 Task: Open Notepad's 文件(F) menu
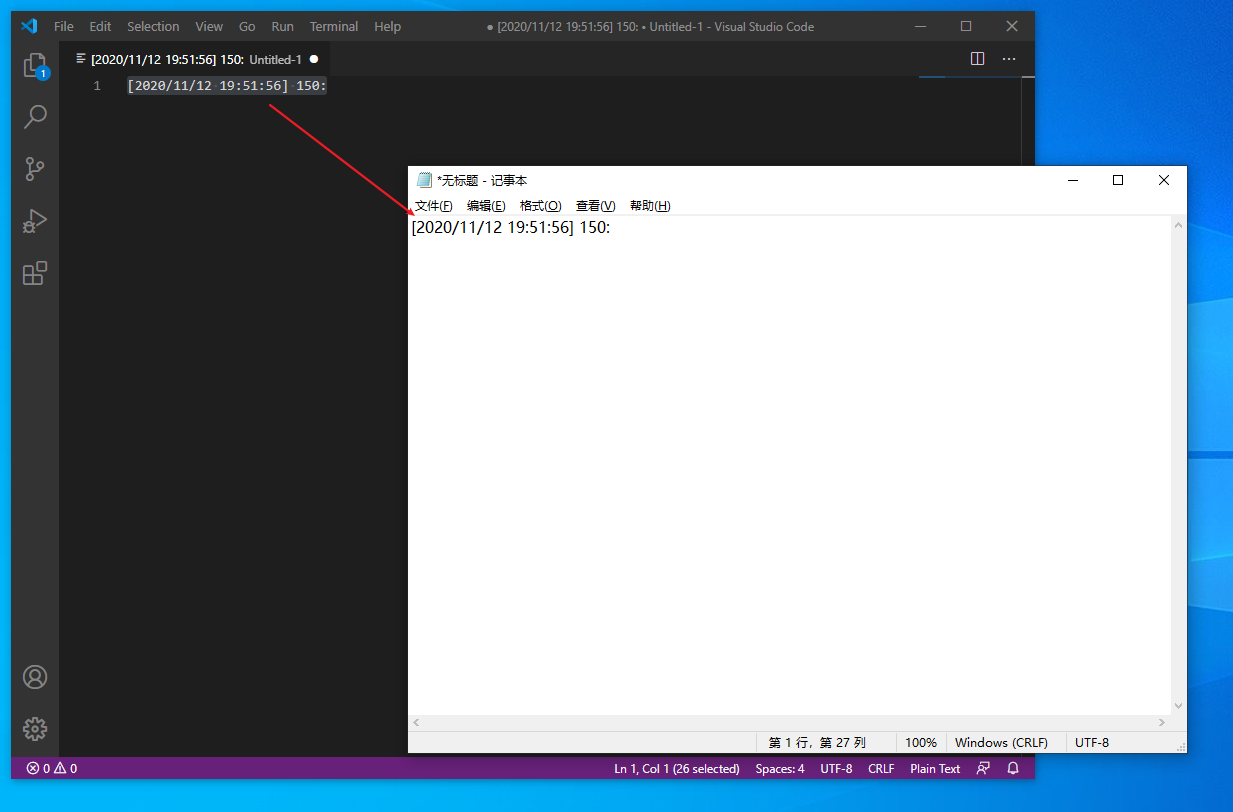[434, 206]
